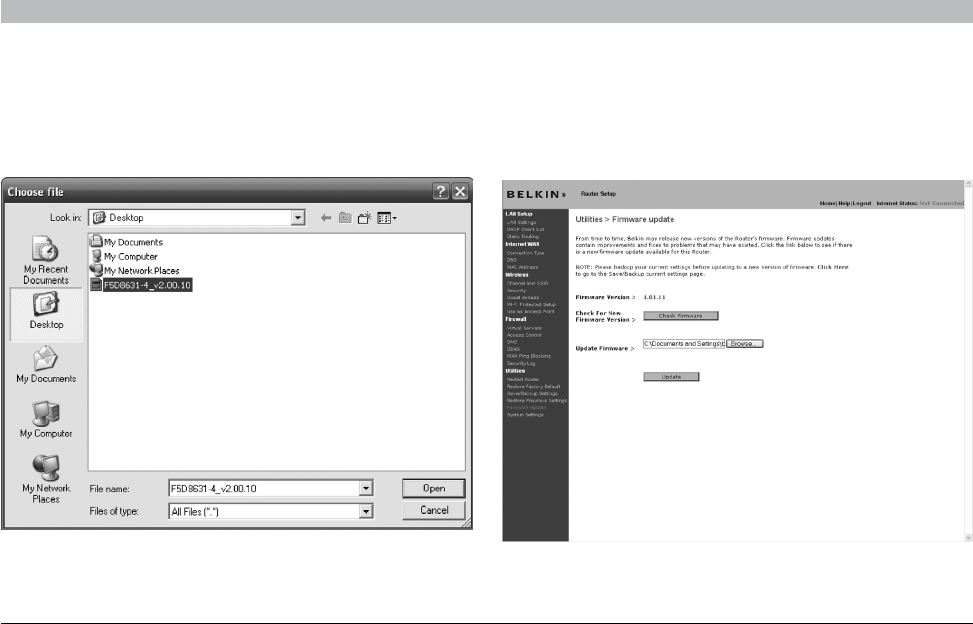Open DMZ in router sidebar
Screen dimensions: 973x624
512,342
